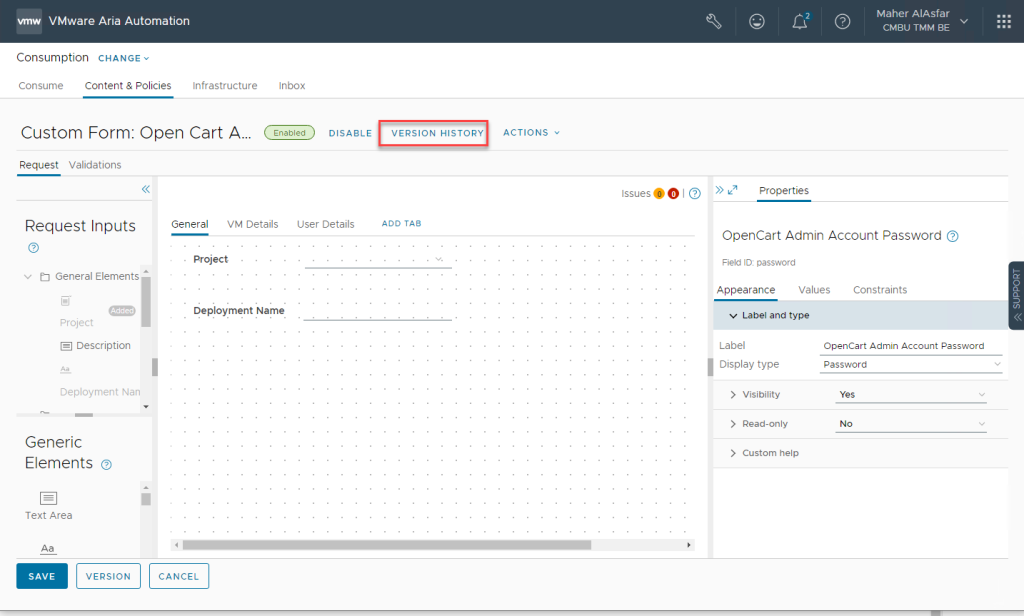This screenshot has height=616, width=1024.
Task: Select the Aa text field element
Action: click(48, 549)
